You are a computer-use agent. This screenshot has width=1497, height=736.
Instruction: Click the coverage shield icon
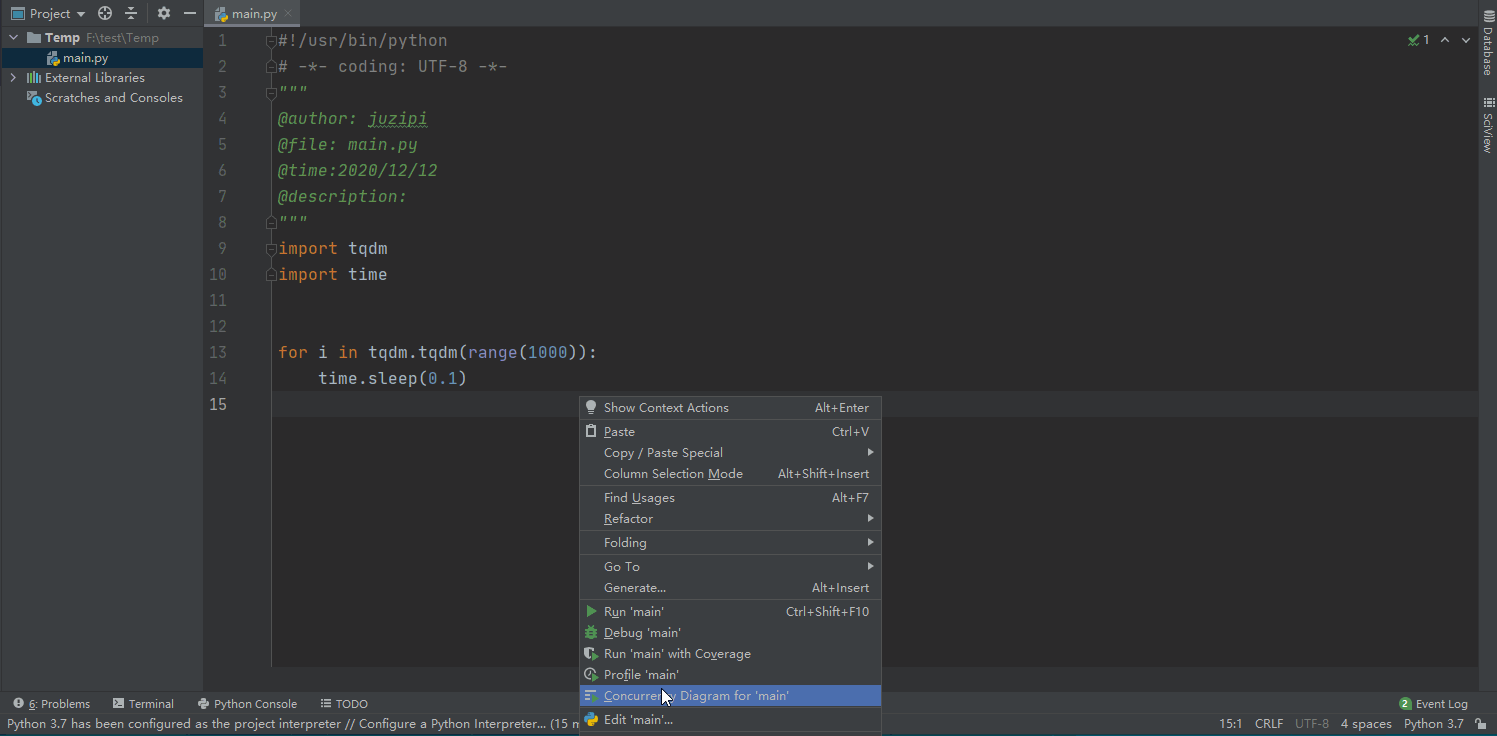click(x=591, y=654)
